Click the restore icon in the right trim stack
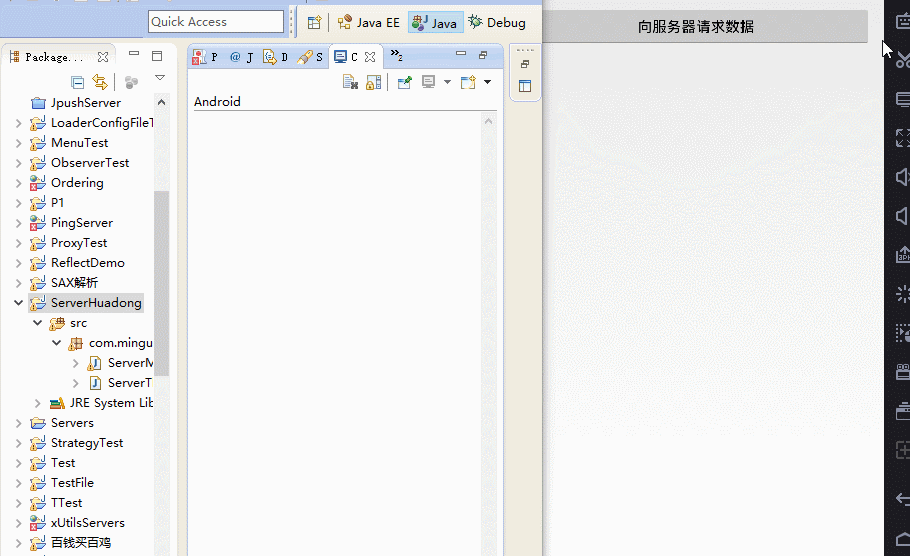This screenshot has height=556, width=910. tap(525, 64)
